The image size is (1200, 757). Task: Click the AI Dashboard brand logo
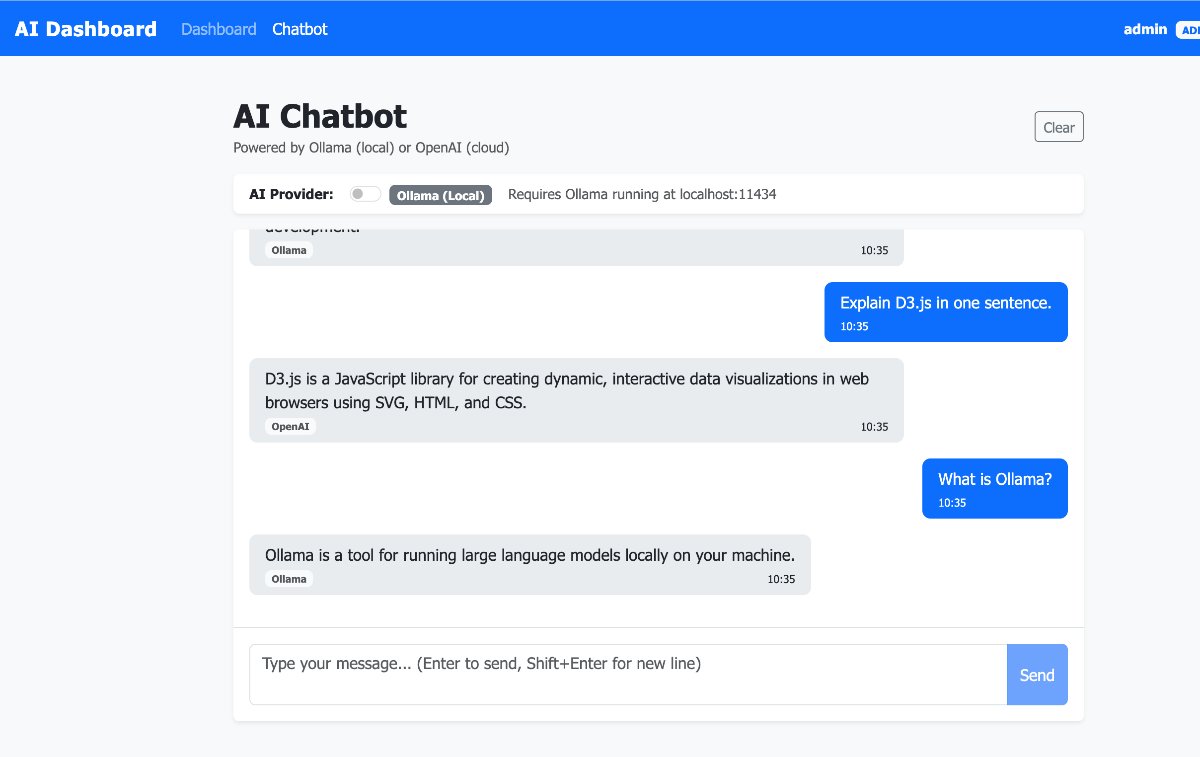85,29
